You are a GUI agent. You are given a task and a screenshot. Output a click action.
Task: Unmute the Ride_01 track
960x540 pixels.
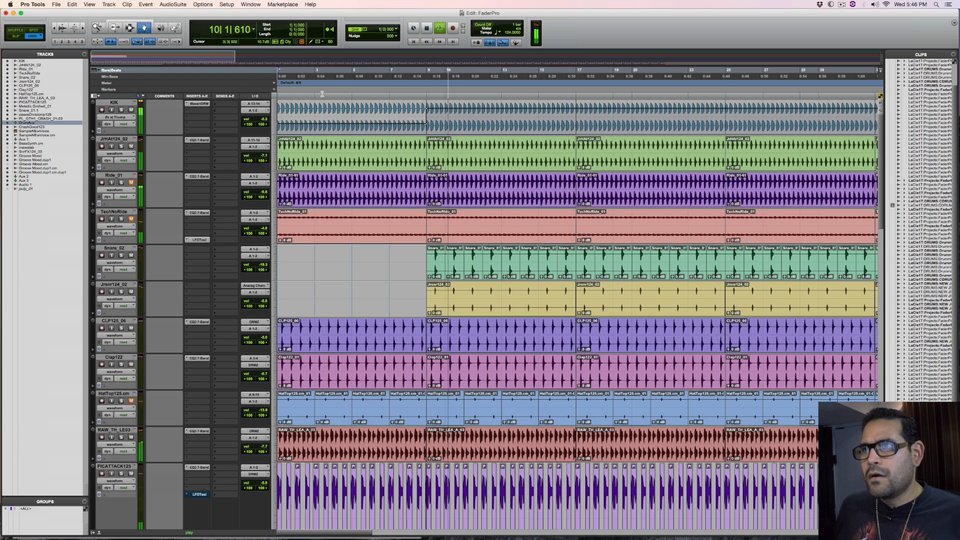pos(131,182)
